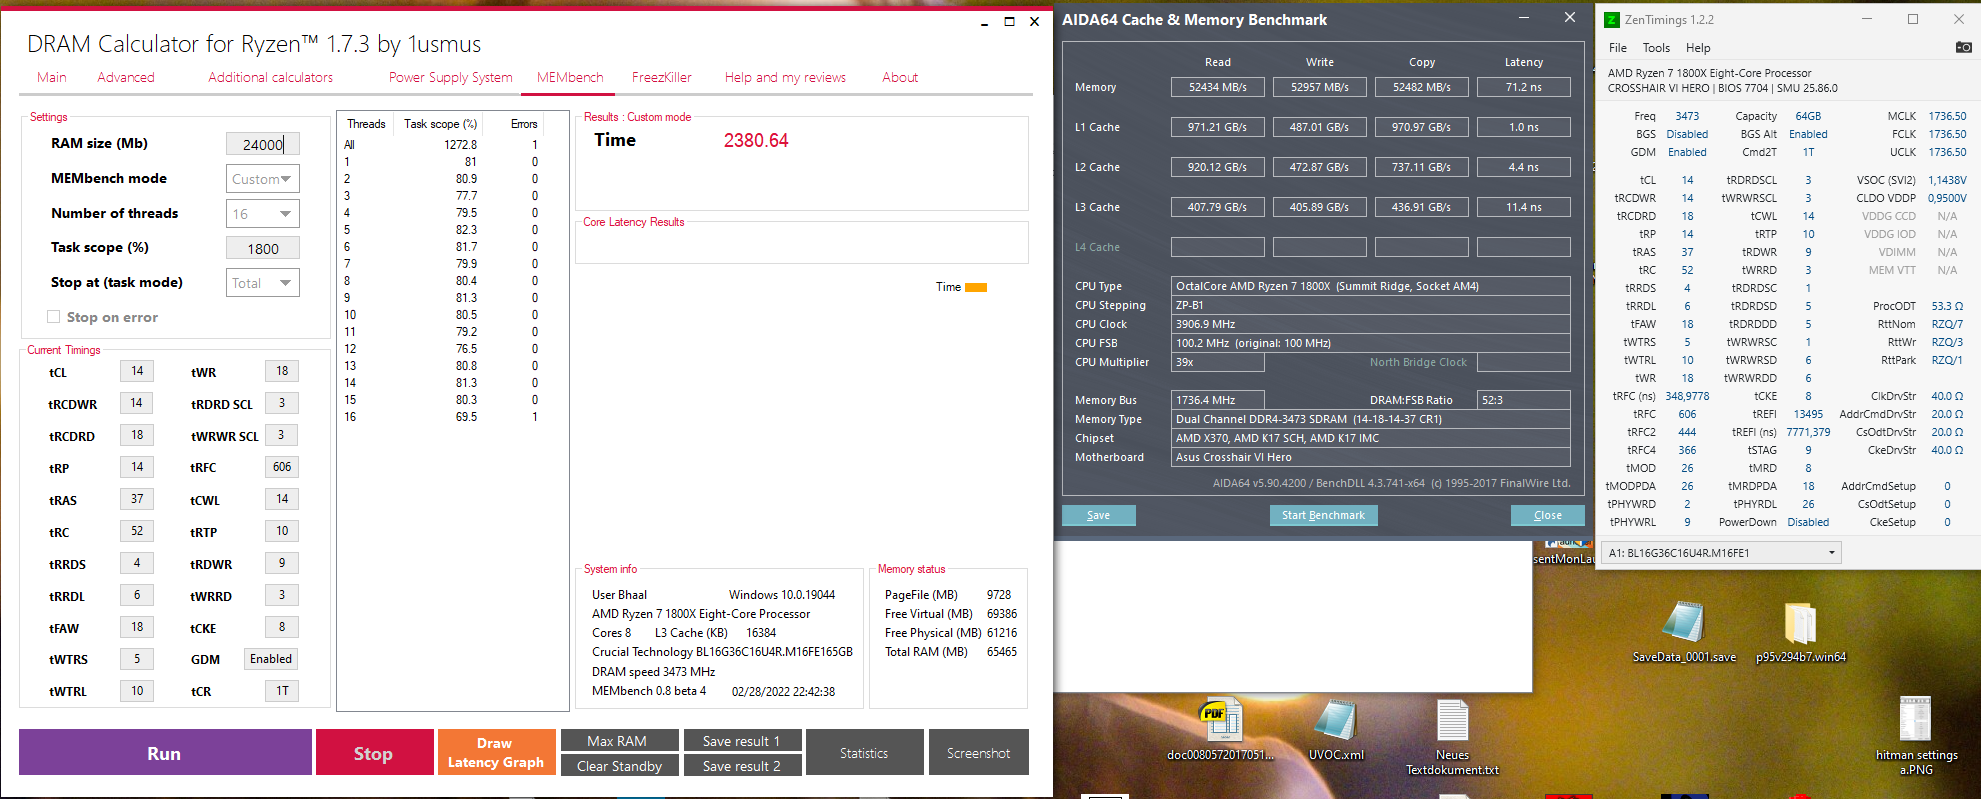Click ZenTimings MCLK 1736.50 value

tap(1947, 116)
